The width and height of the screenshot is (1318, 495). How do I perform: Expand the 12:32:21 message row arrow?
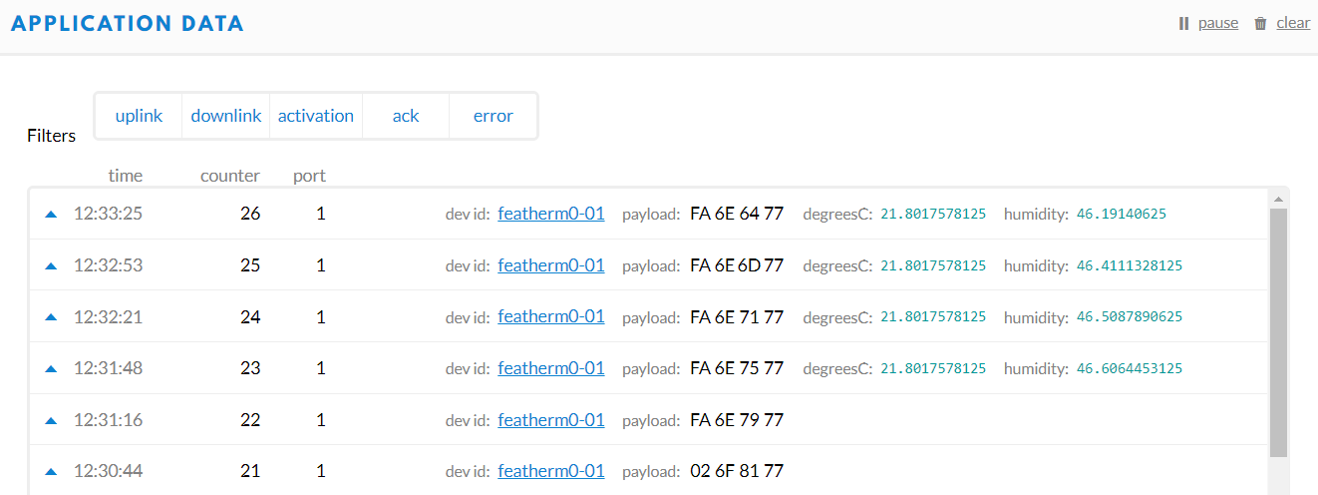(51, 317)
